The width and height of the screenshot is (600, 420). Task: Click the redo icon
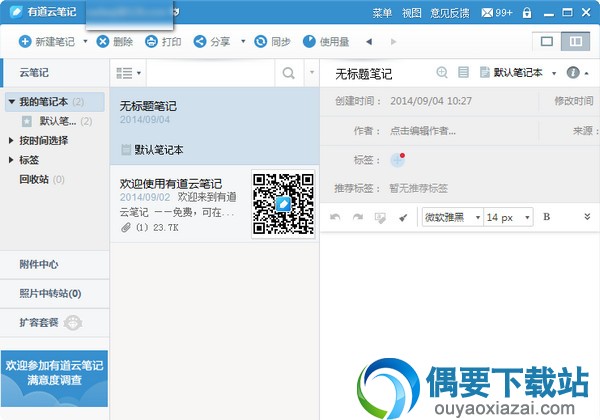[x=358, y=217]
